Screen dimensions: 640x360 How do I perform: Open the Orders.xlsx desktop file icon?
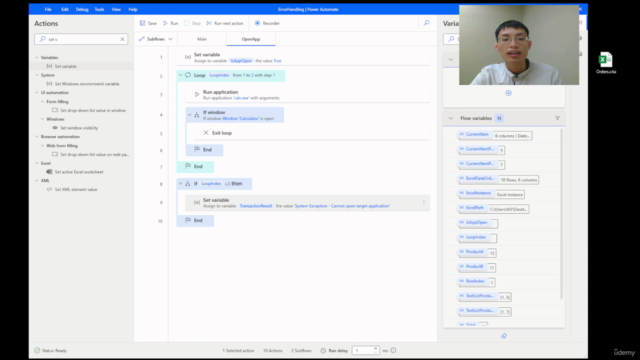tap(606, 62)
